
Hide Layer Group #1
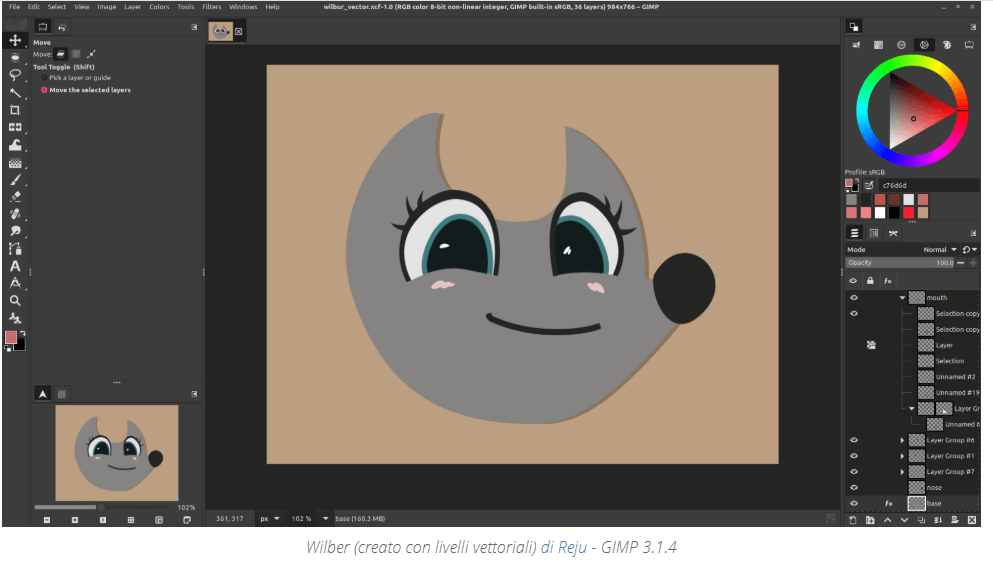tap(854, 456)
